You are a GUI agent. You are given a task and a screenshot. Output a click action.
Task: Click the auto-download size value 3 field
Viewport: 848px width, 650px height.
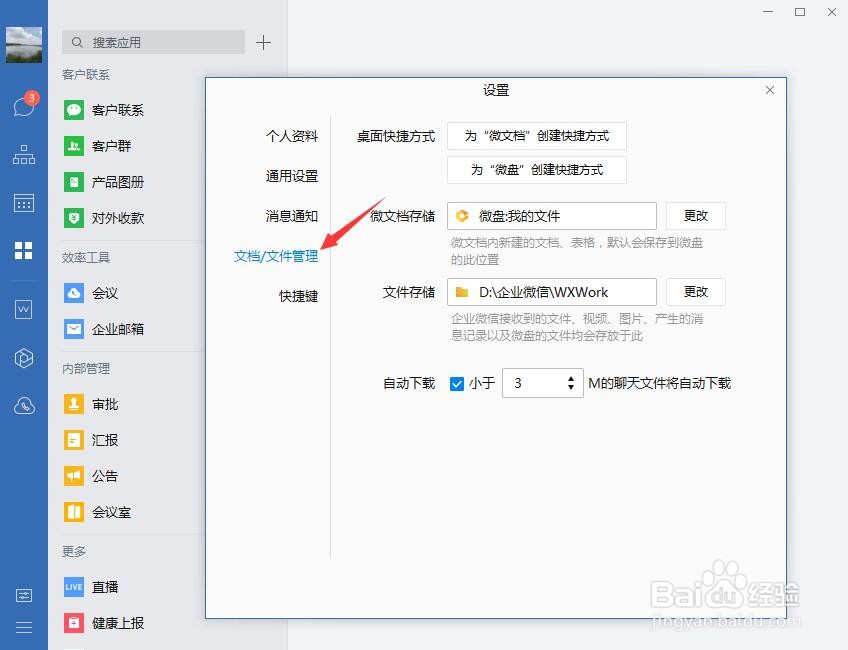click(x=542, y=383)
